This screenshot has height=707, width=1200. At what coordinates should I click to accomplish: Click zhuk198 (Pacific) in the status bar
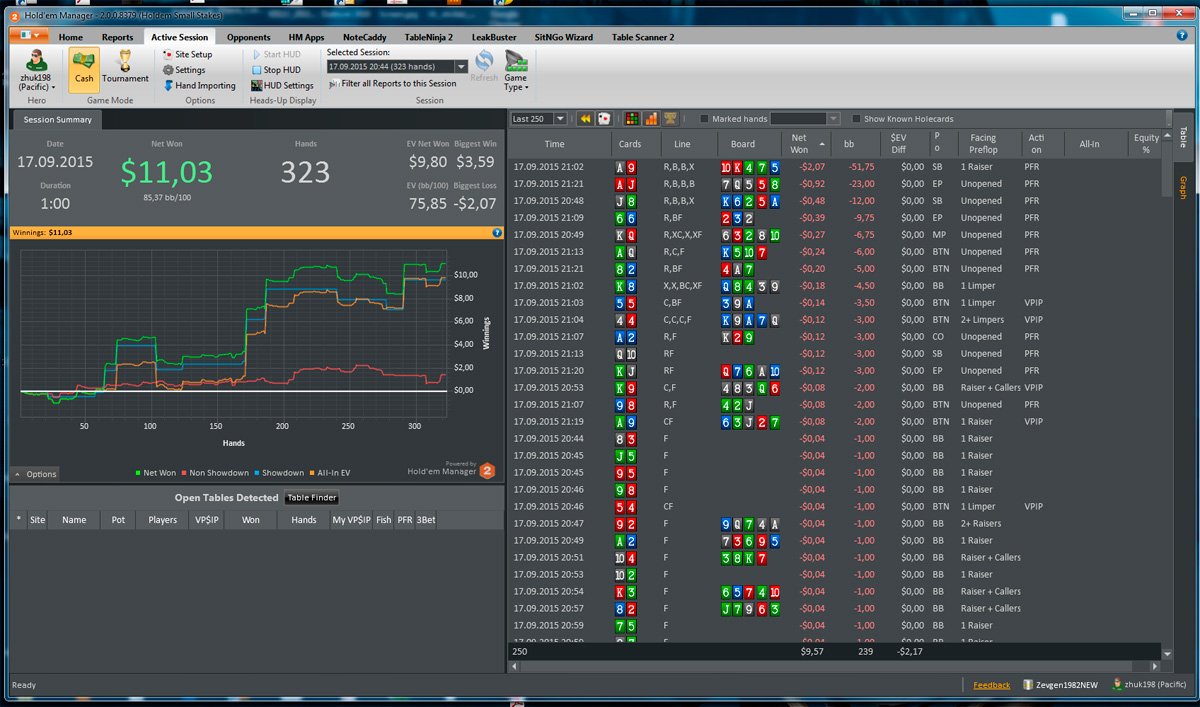pos(1148,685)
